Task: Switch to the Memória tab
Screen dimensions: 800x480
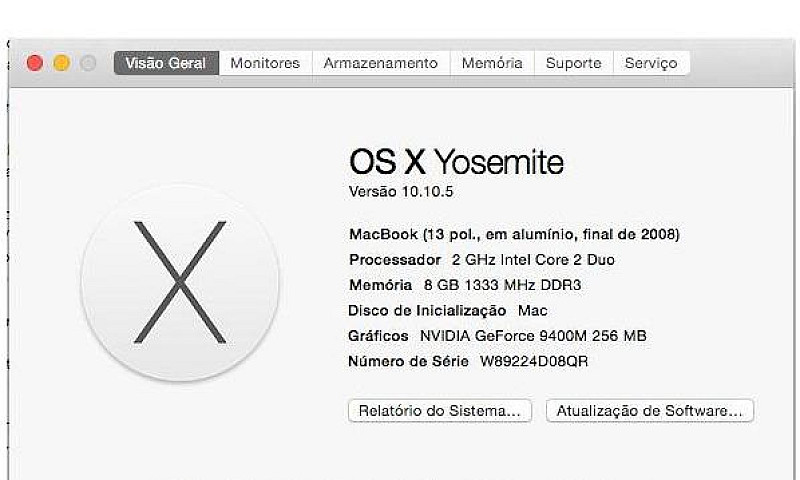Action: (x=492, y=63)
